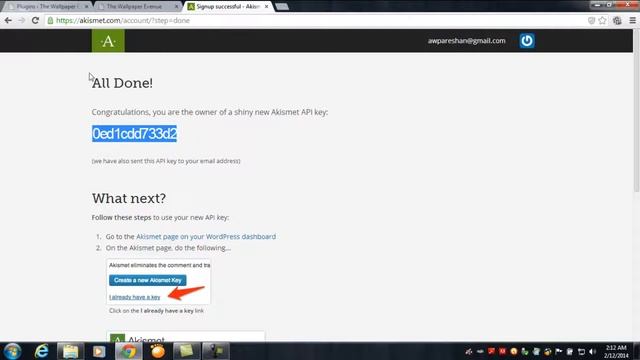
Task: Click the Show desktop strip beside clock
Action: pos(636,351)
